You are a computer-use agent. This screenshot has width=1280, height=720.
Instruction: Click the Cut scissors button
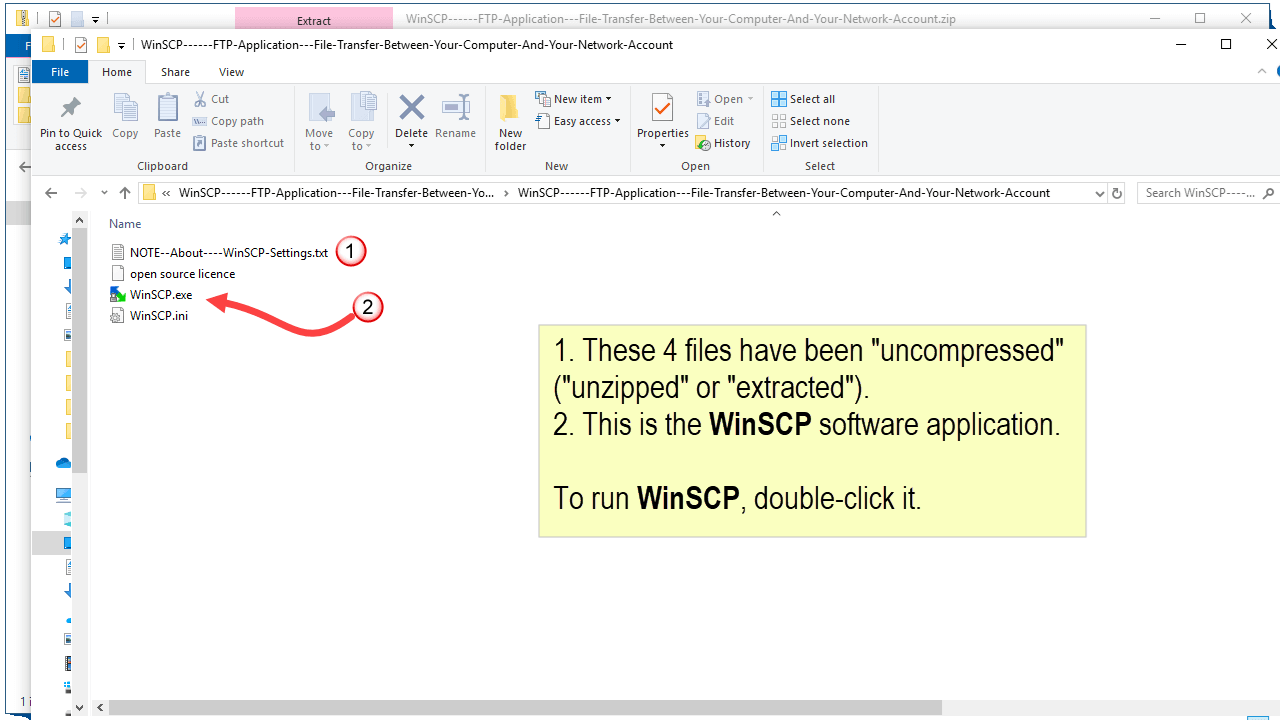[x=211, y=99]
